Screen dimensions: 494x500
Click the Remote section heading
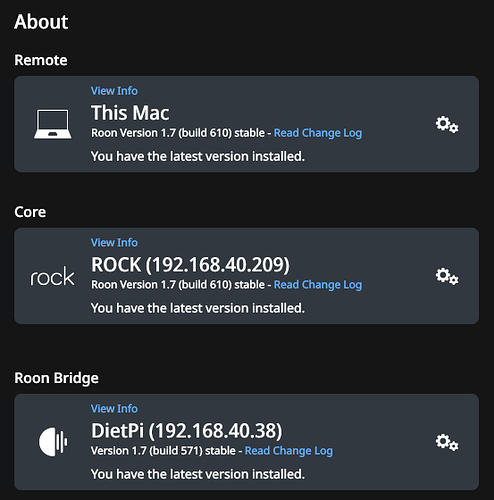coord(41,60)
